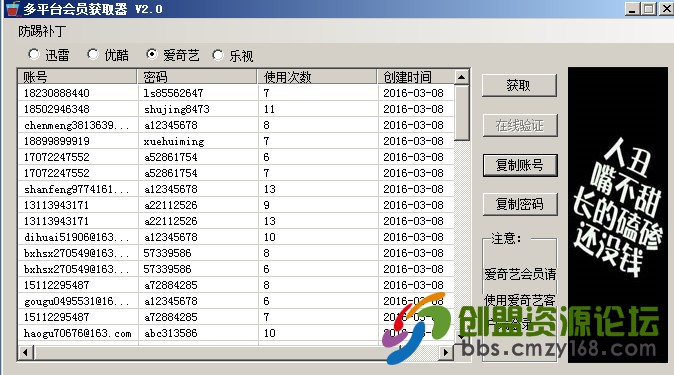Select account row dihuai51906@163...
This screenshot has width=674, height=375.
pos(236,237)
